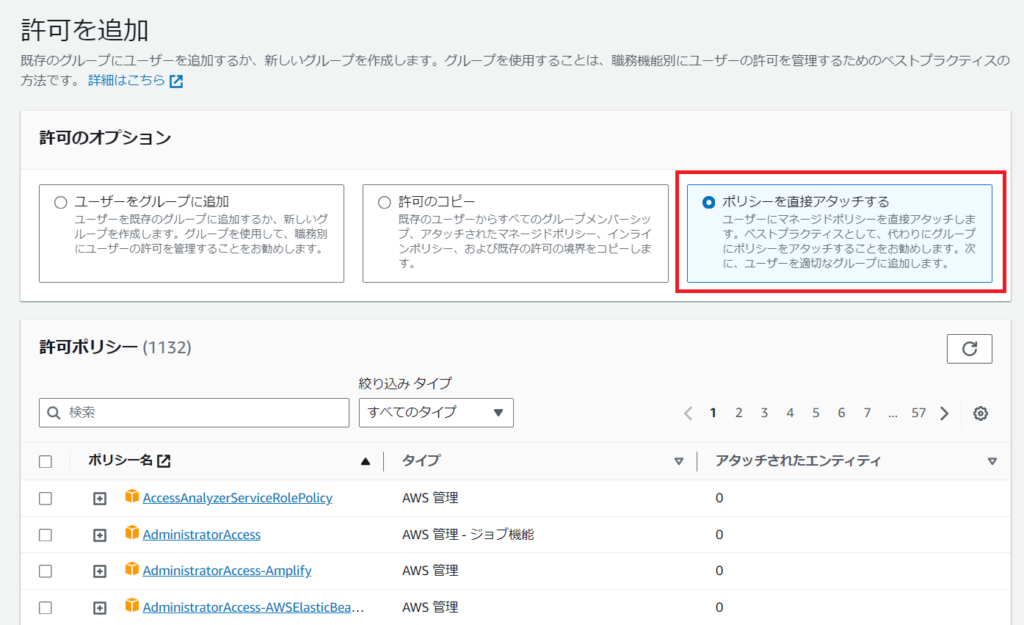Expand the AccessAnalyzerServiceRolePolicy row details
The height and width of the screenshot is (625, 1024).
[x=99, y=498]
